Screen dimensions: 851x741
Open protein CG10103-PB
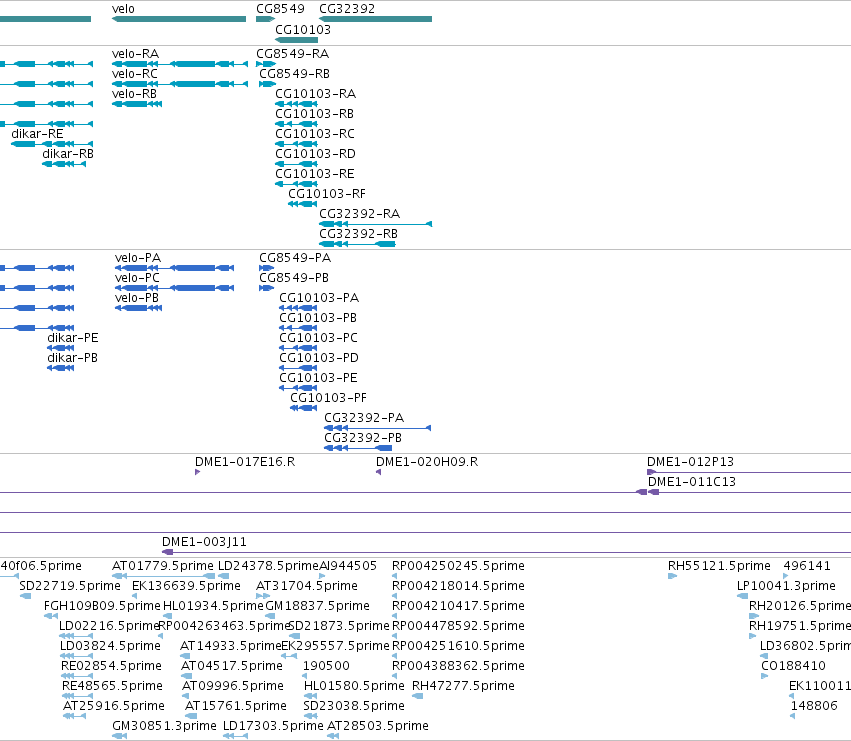pyautogui.click(x=318, y=318)
